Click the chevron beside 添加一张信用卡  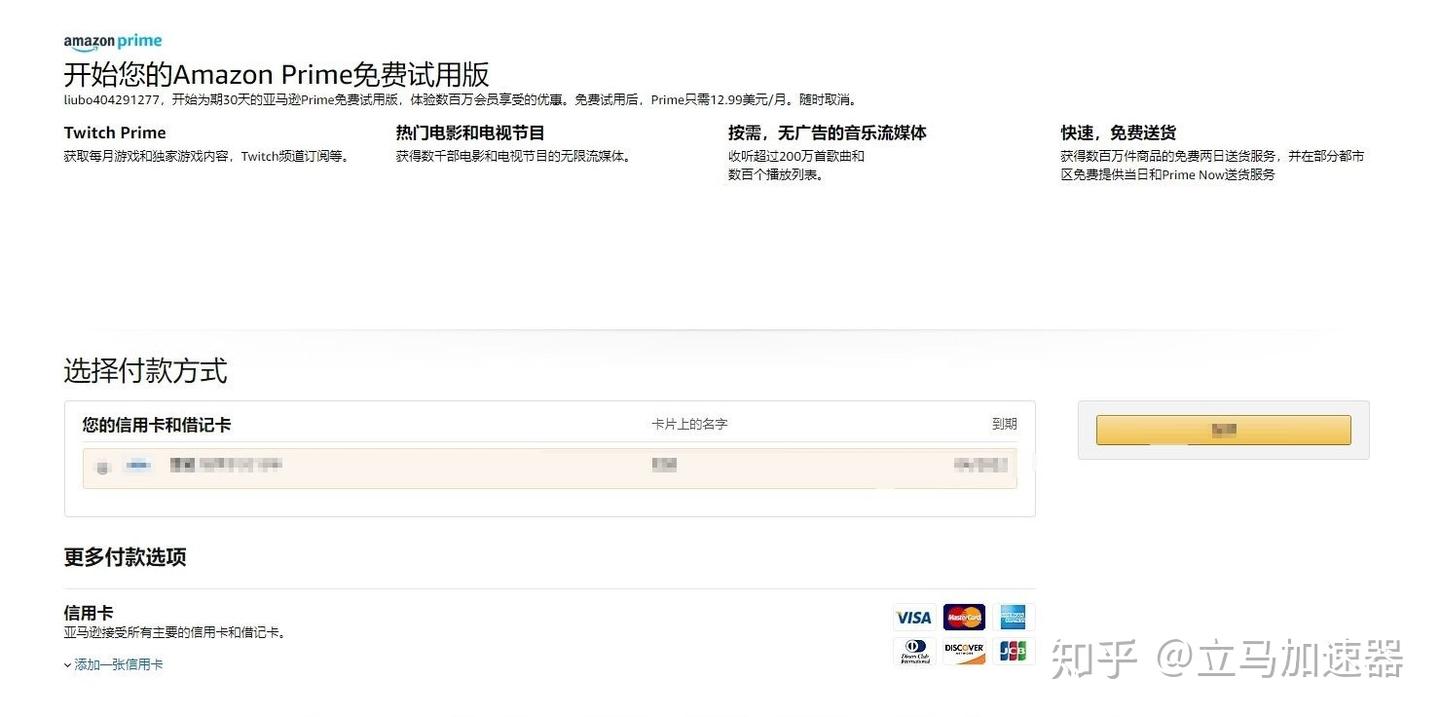pos(66,663)
